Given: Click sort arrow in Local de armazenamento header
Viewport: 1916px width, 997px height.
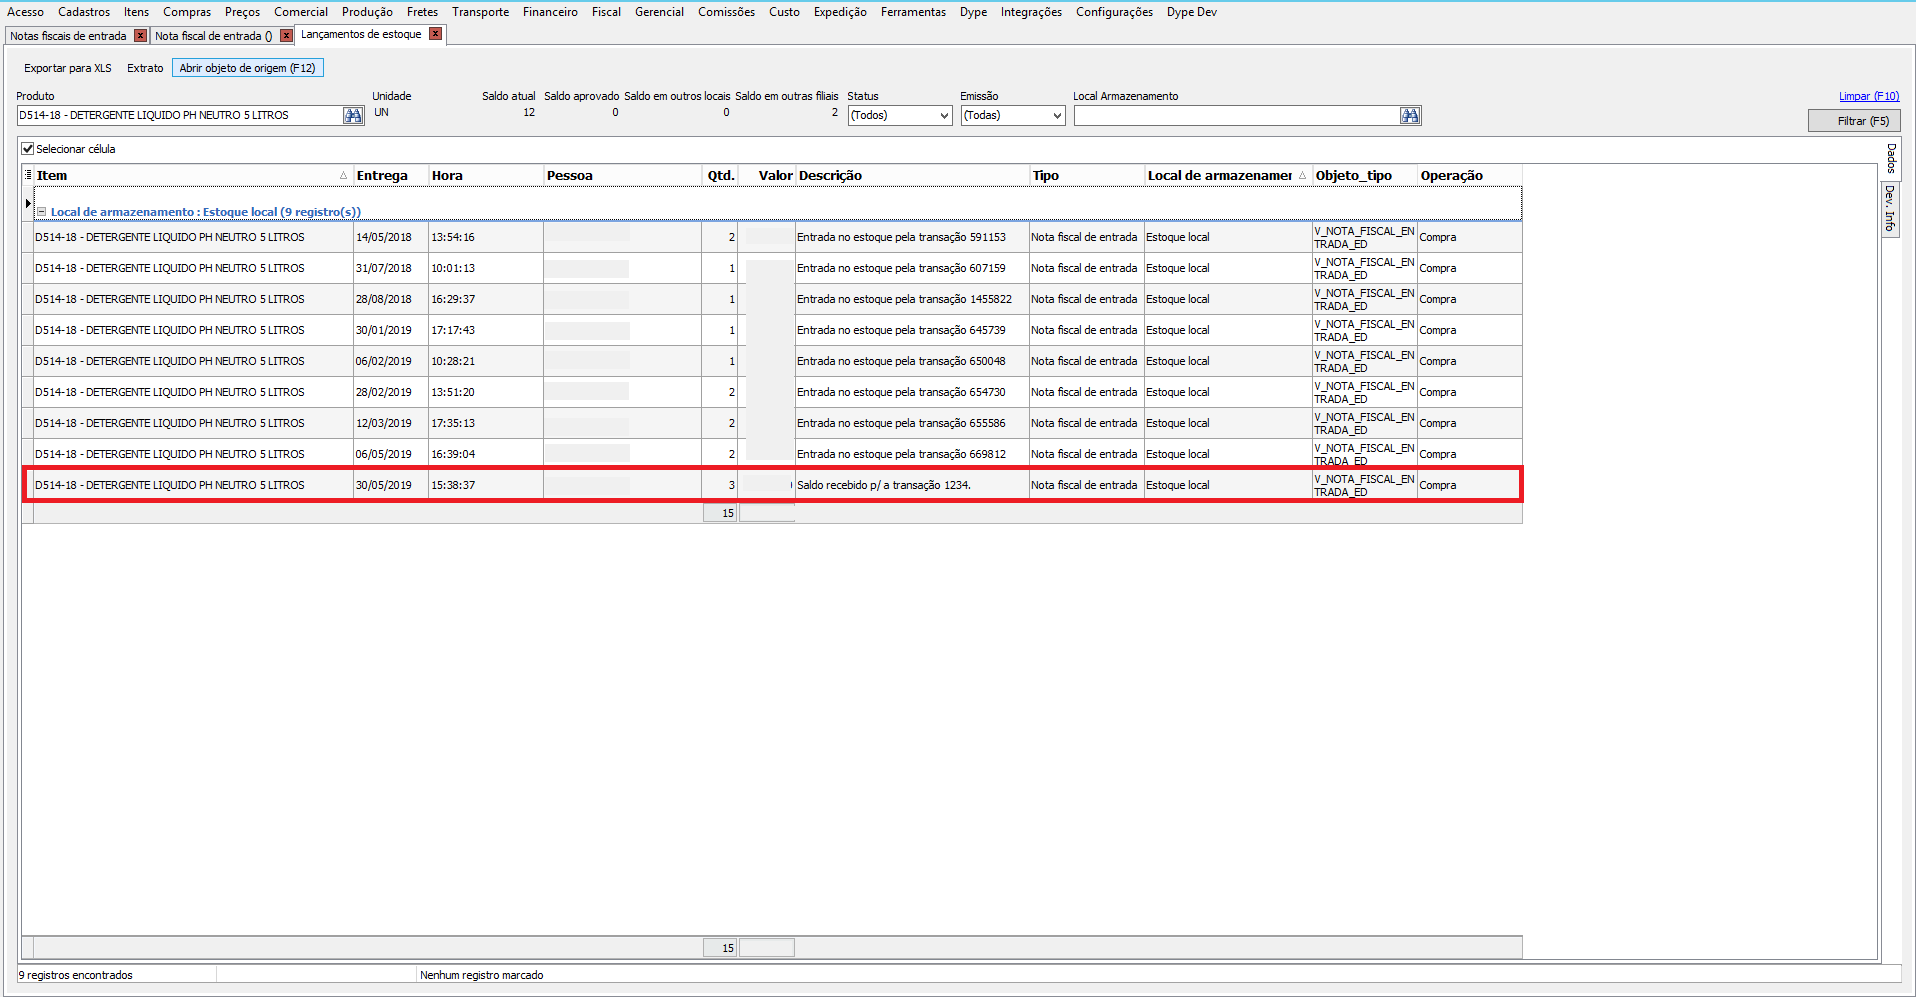Looking at the screenshot, I should [x=1302, y=176].
